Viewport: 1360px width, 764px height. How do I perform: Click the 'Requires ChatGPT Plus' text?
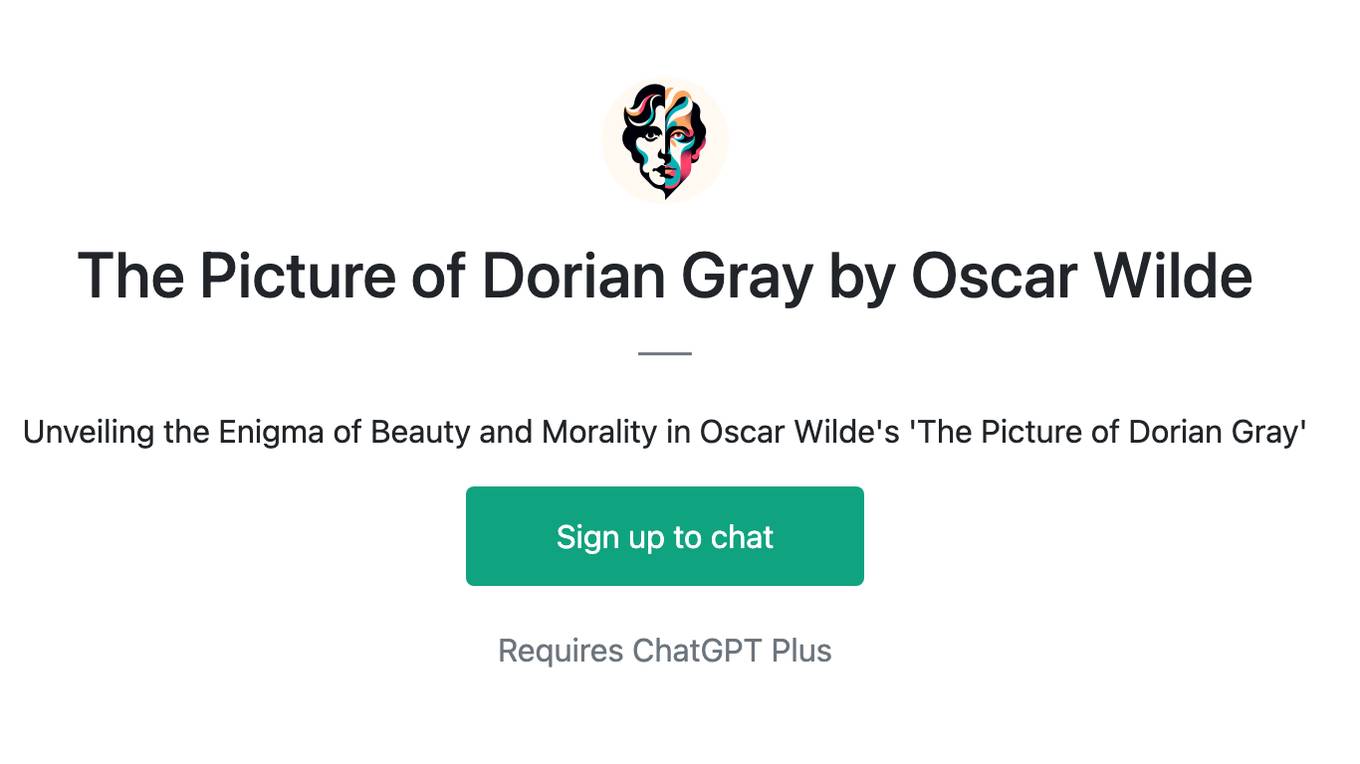click(665, 651)
